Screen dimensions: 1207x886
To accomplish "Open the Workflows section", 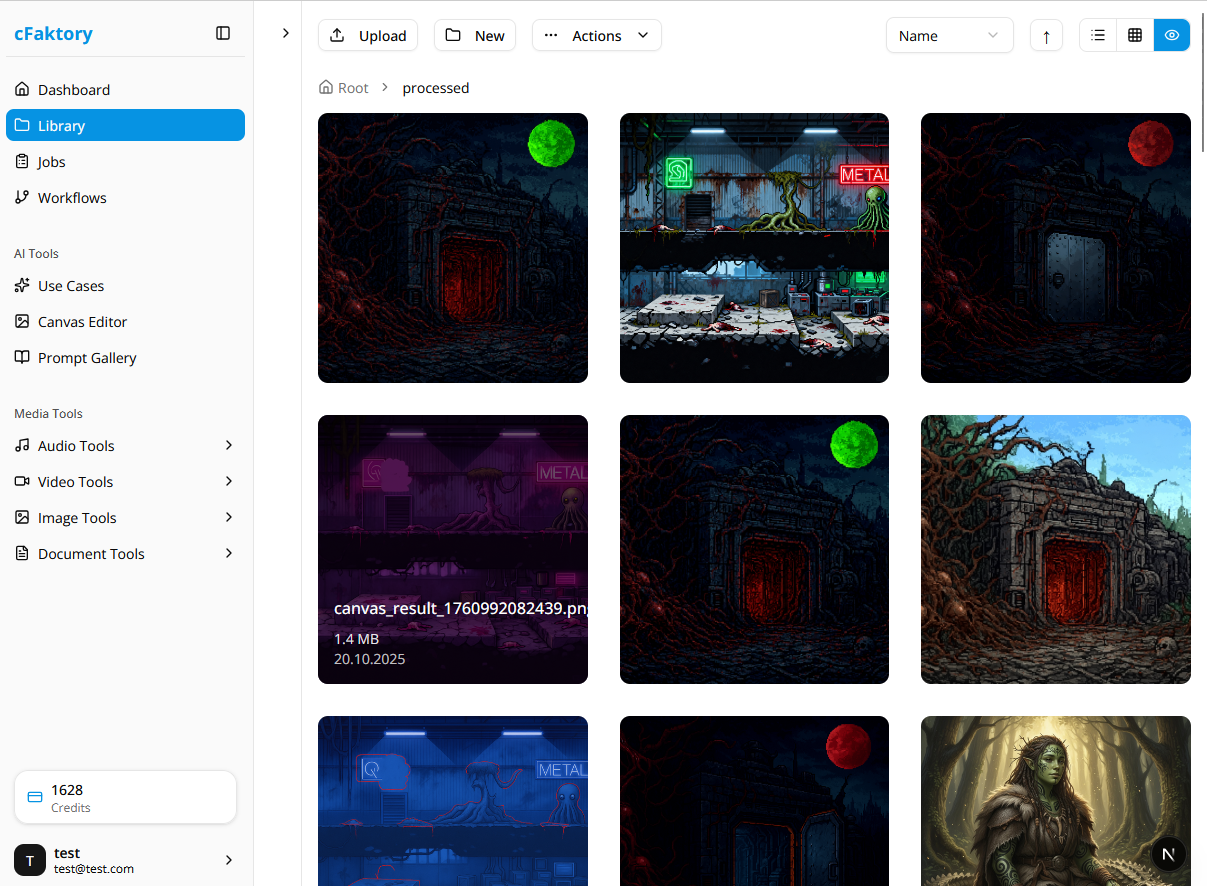I will [x=71, y=197].
